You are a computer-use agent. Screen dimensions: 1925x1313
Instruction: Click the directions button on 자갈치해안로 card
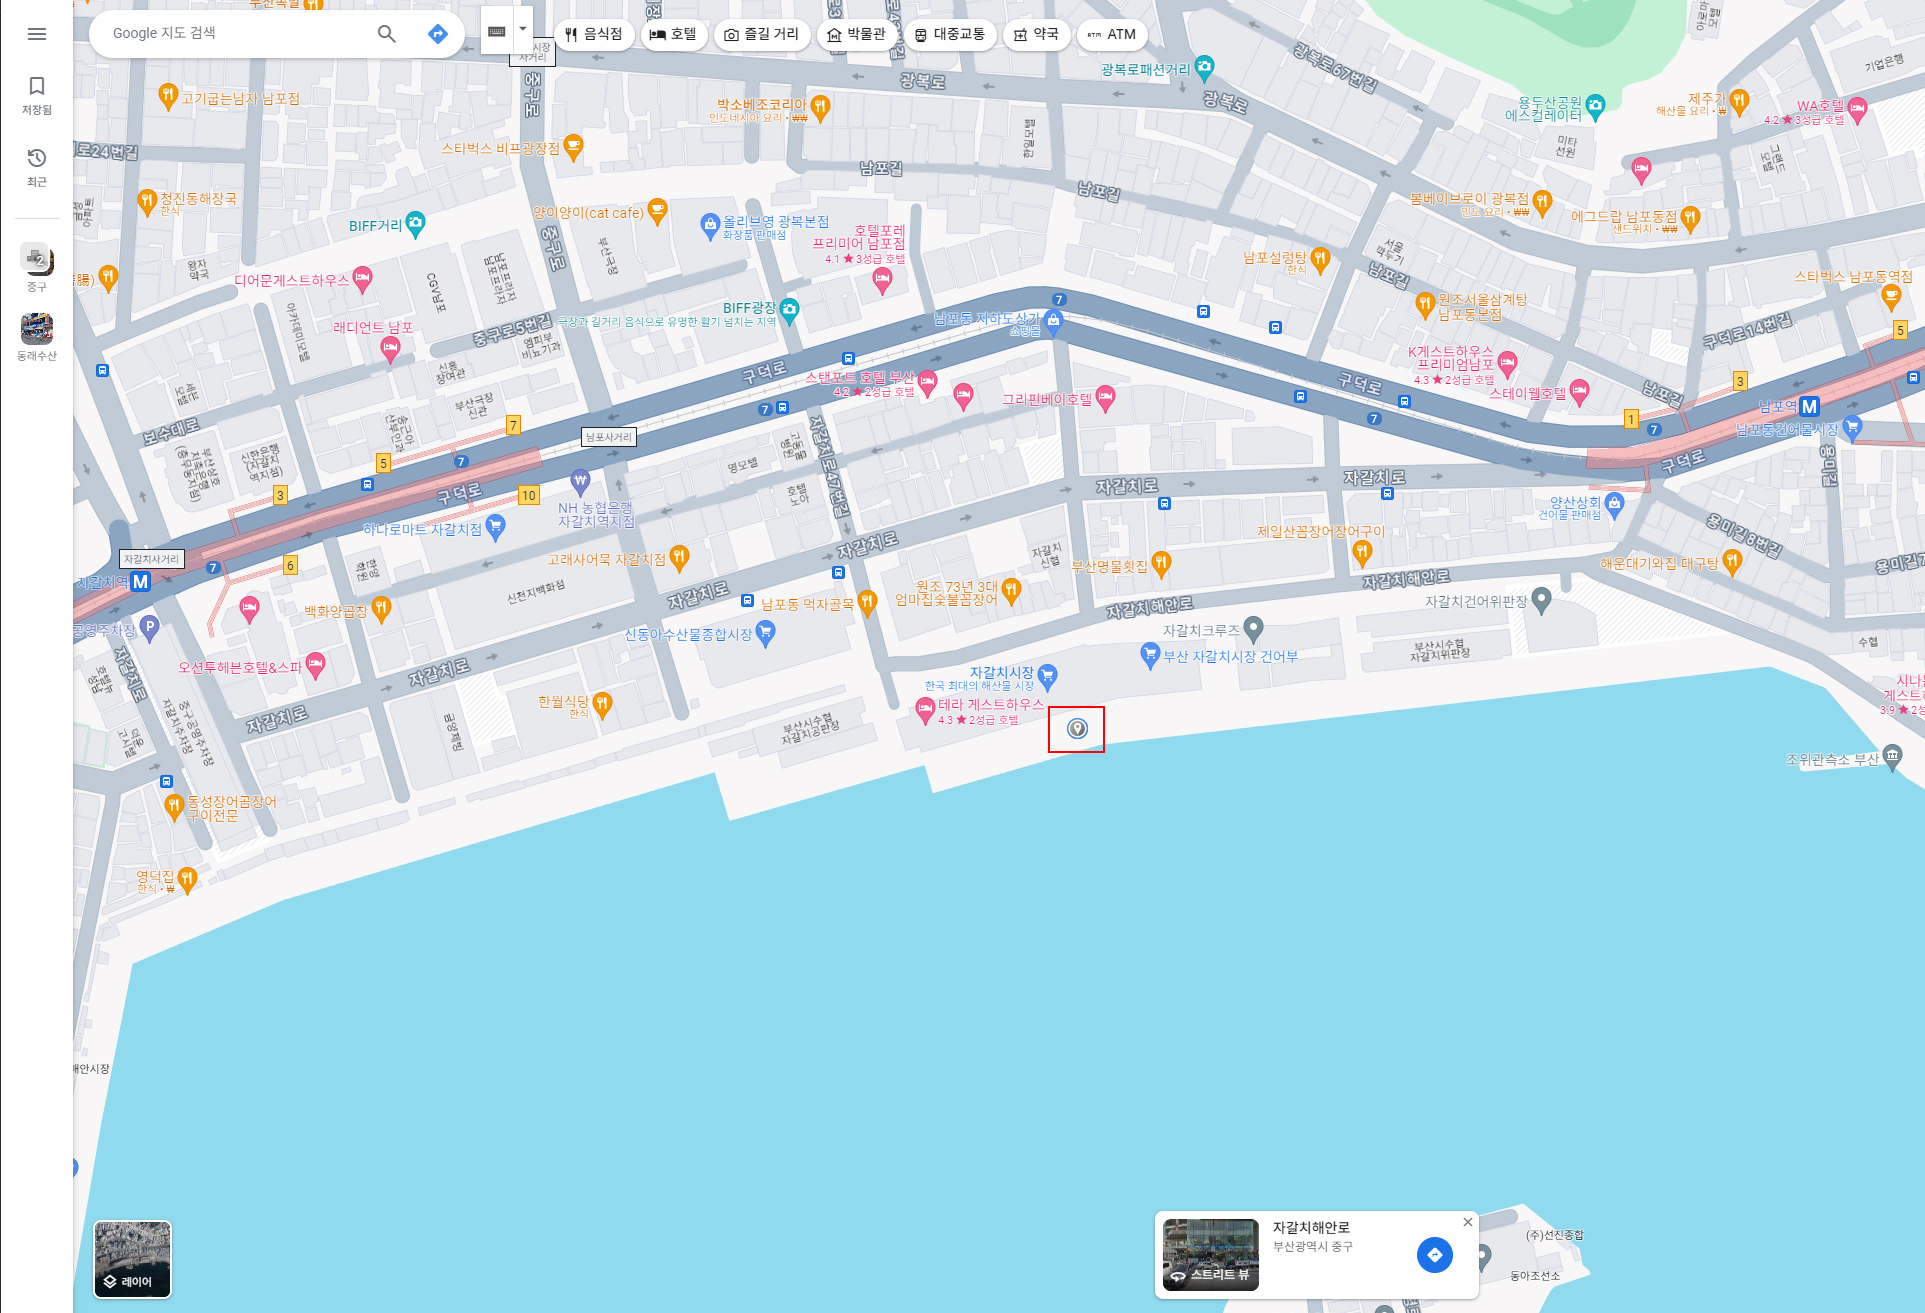click(x=1434, y=1254)
